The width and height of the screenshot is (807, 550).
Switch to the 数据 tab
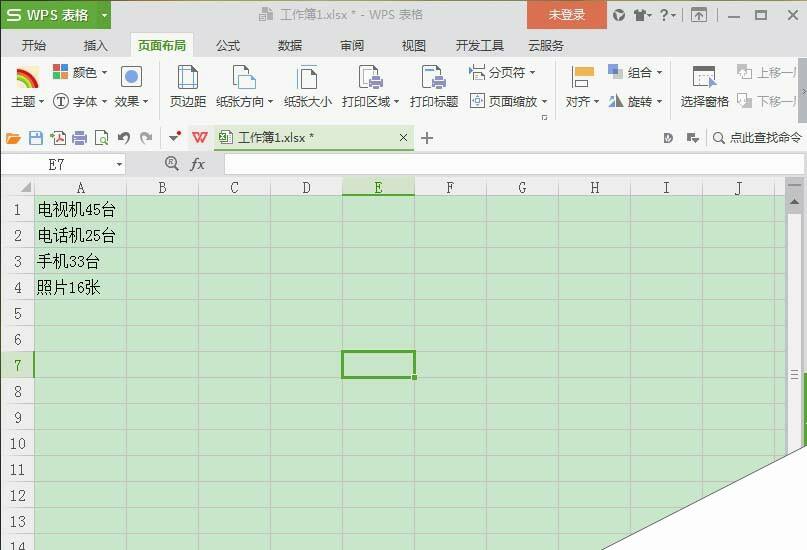tap(290, 46)
